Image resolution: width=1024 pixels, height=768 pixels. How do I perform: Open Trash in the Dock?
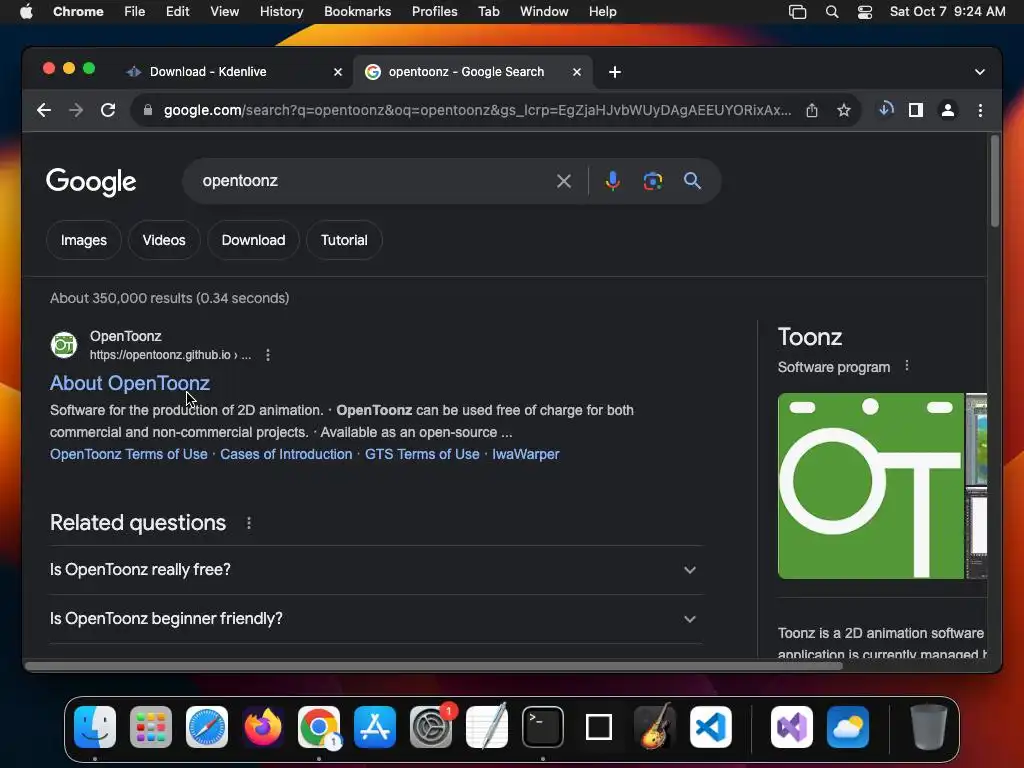(928, 726)
